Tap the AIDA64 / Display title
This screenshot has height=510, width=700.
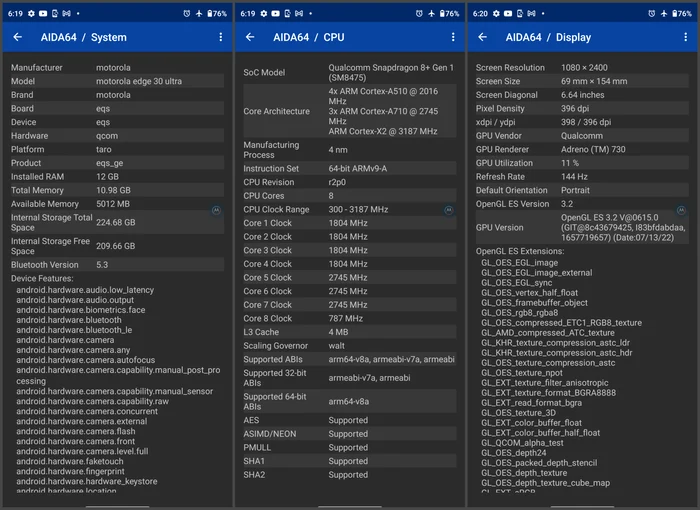(x=548, y=37)
